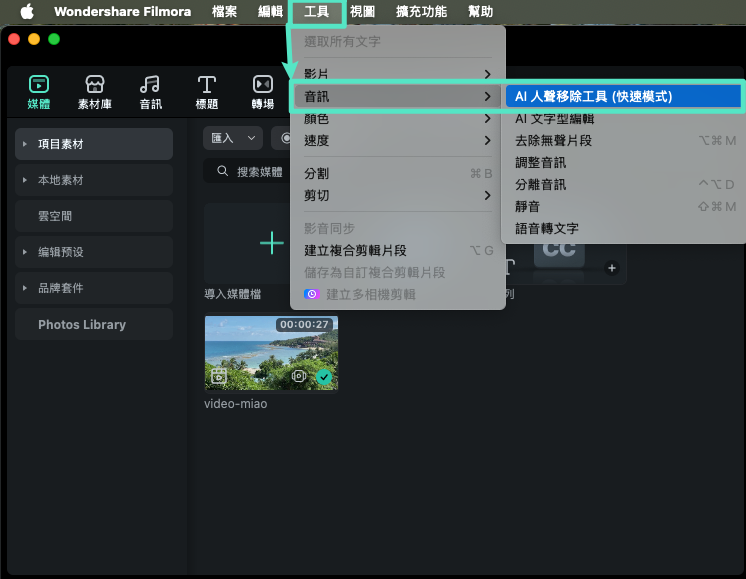746x579 pixels.
Task: Choose 去除無聲片段 from submenu
Action: pyautogui.click(x=623, y=140)
